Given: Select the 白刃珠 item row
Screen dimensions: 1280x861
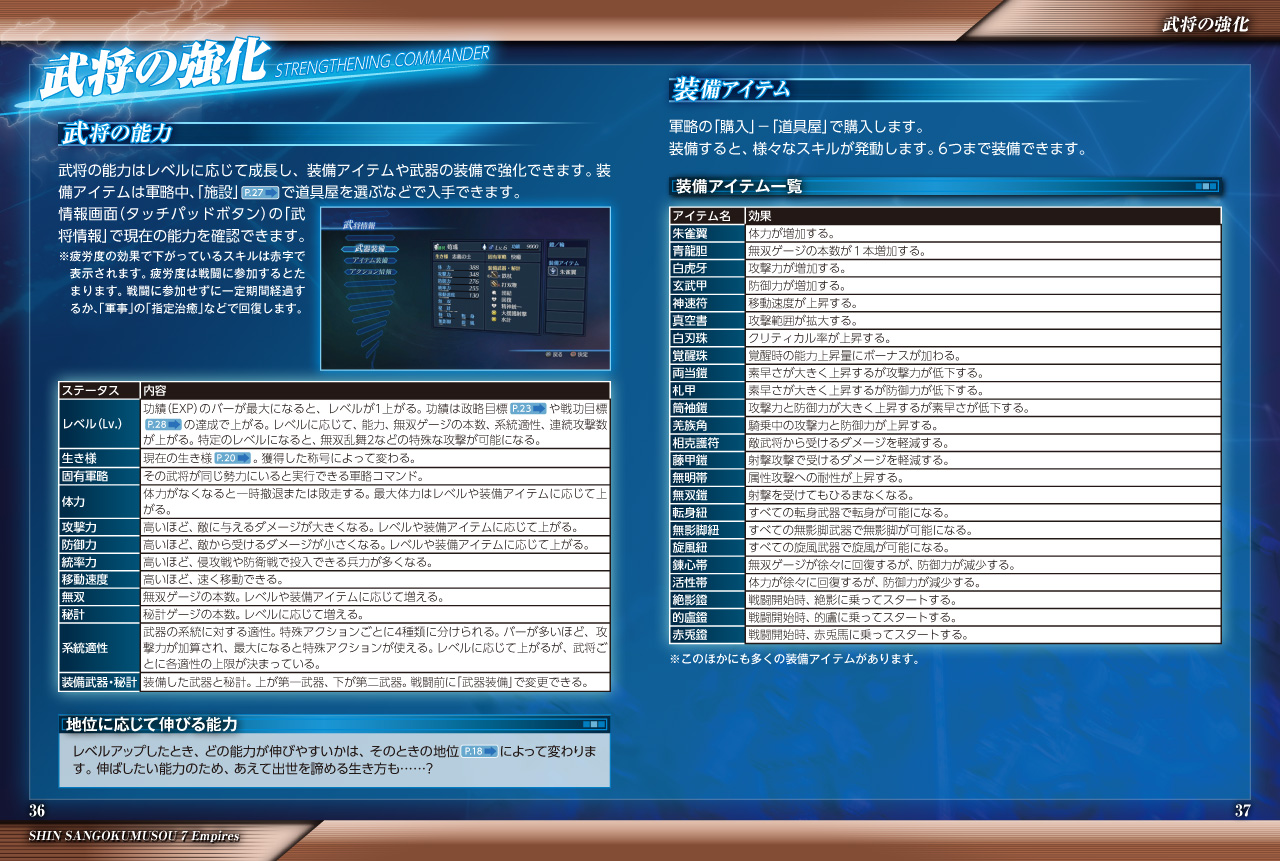Looking at the screenshot, I should click(x=945, y=338).
